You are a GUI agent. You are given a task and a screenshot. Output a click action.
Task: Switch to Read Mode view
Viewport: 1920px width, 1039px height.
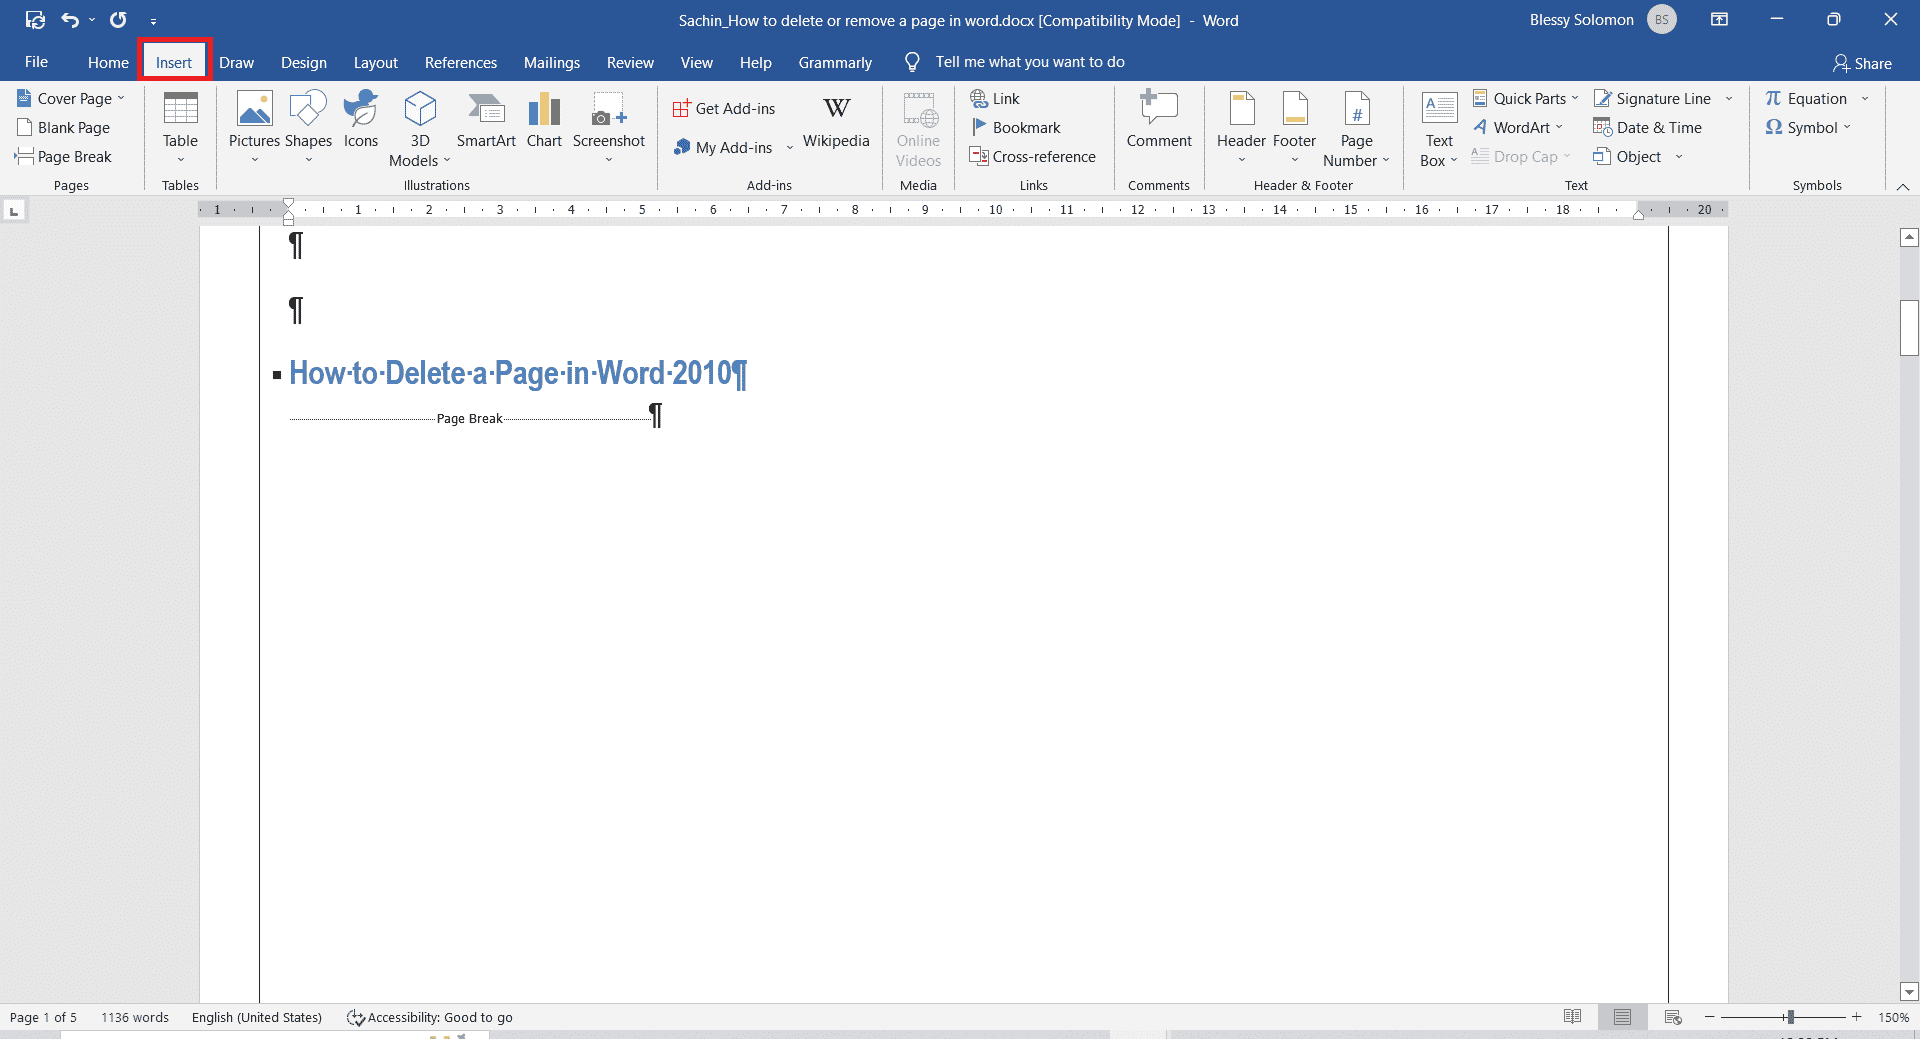tap(1573, 1017)
